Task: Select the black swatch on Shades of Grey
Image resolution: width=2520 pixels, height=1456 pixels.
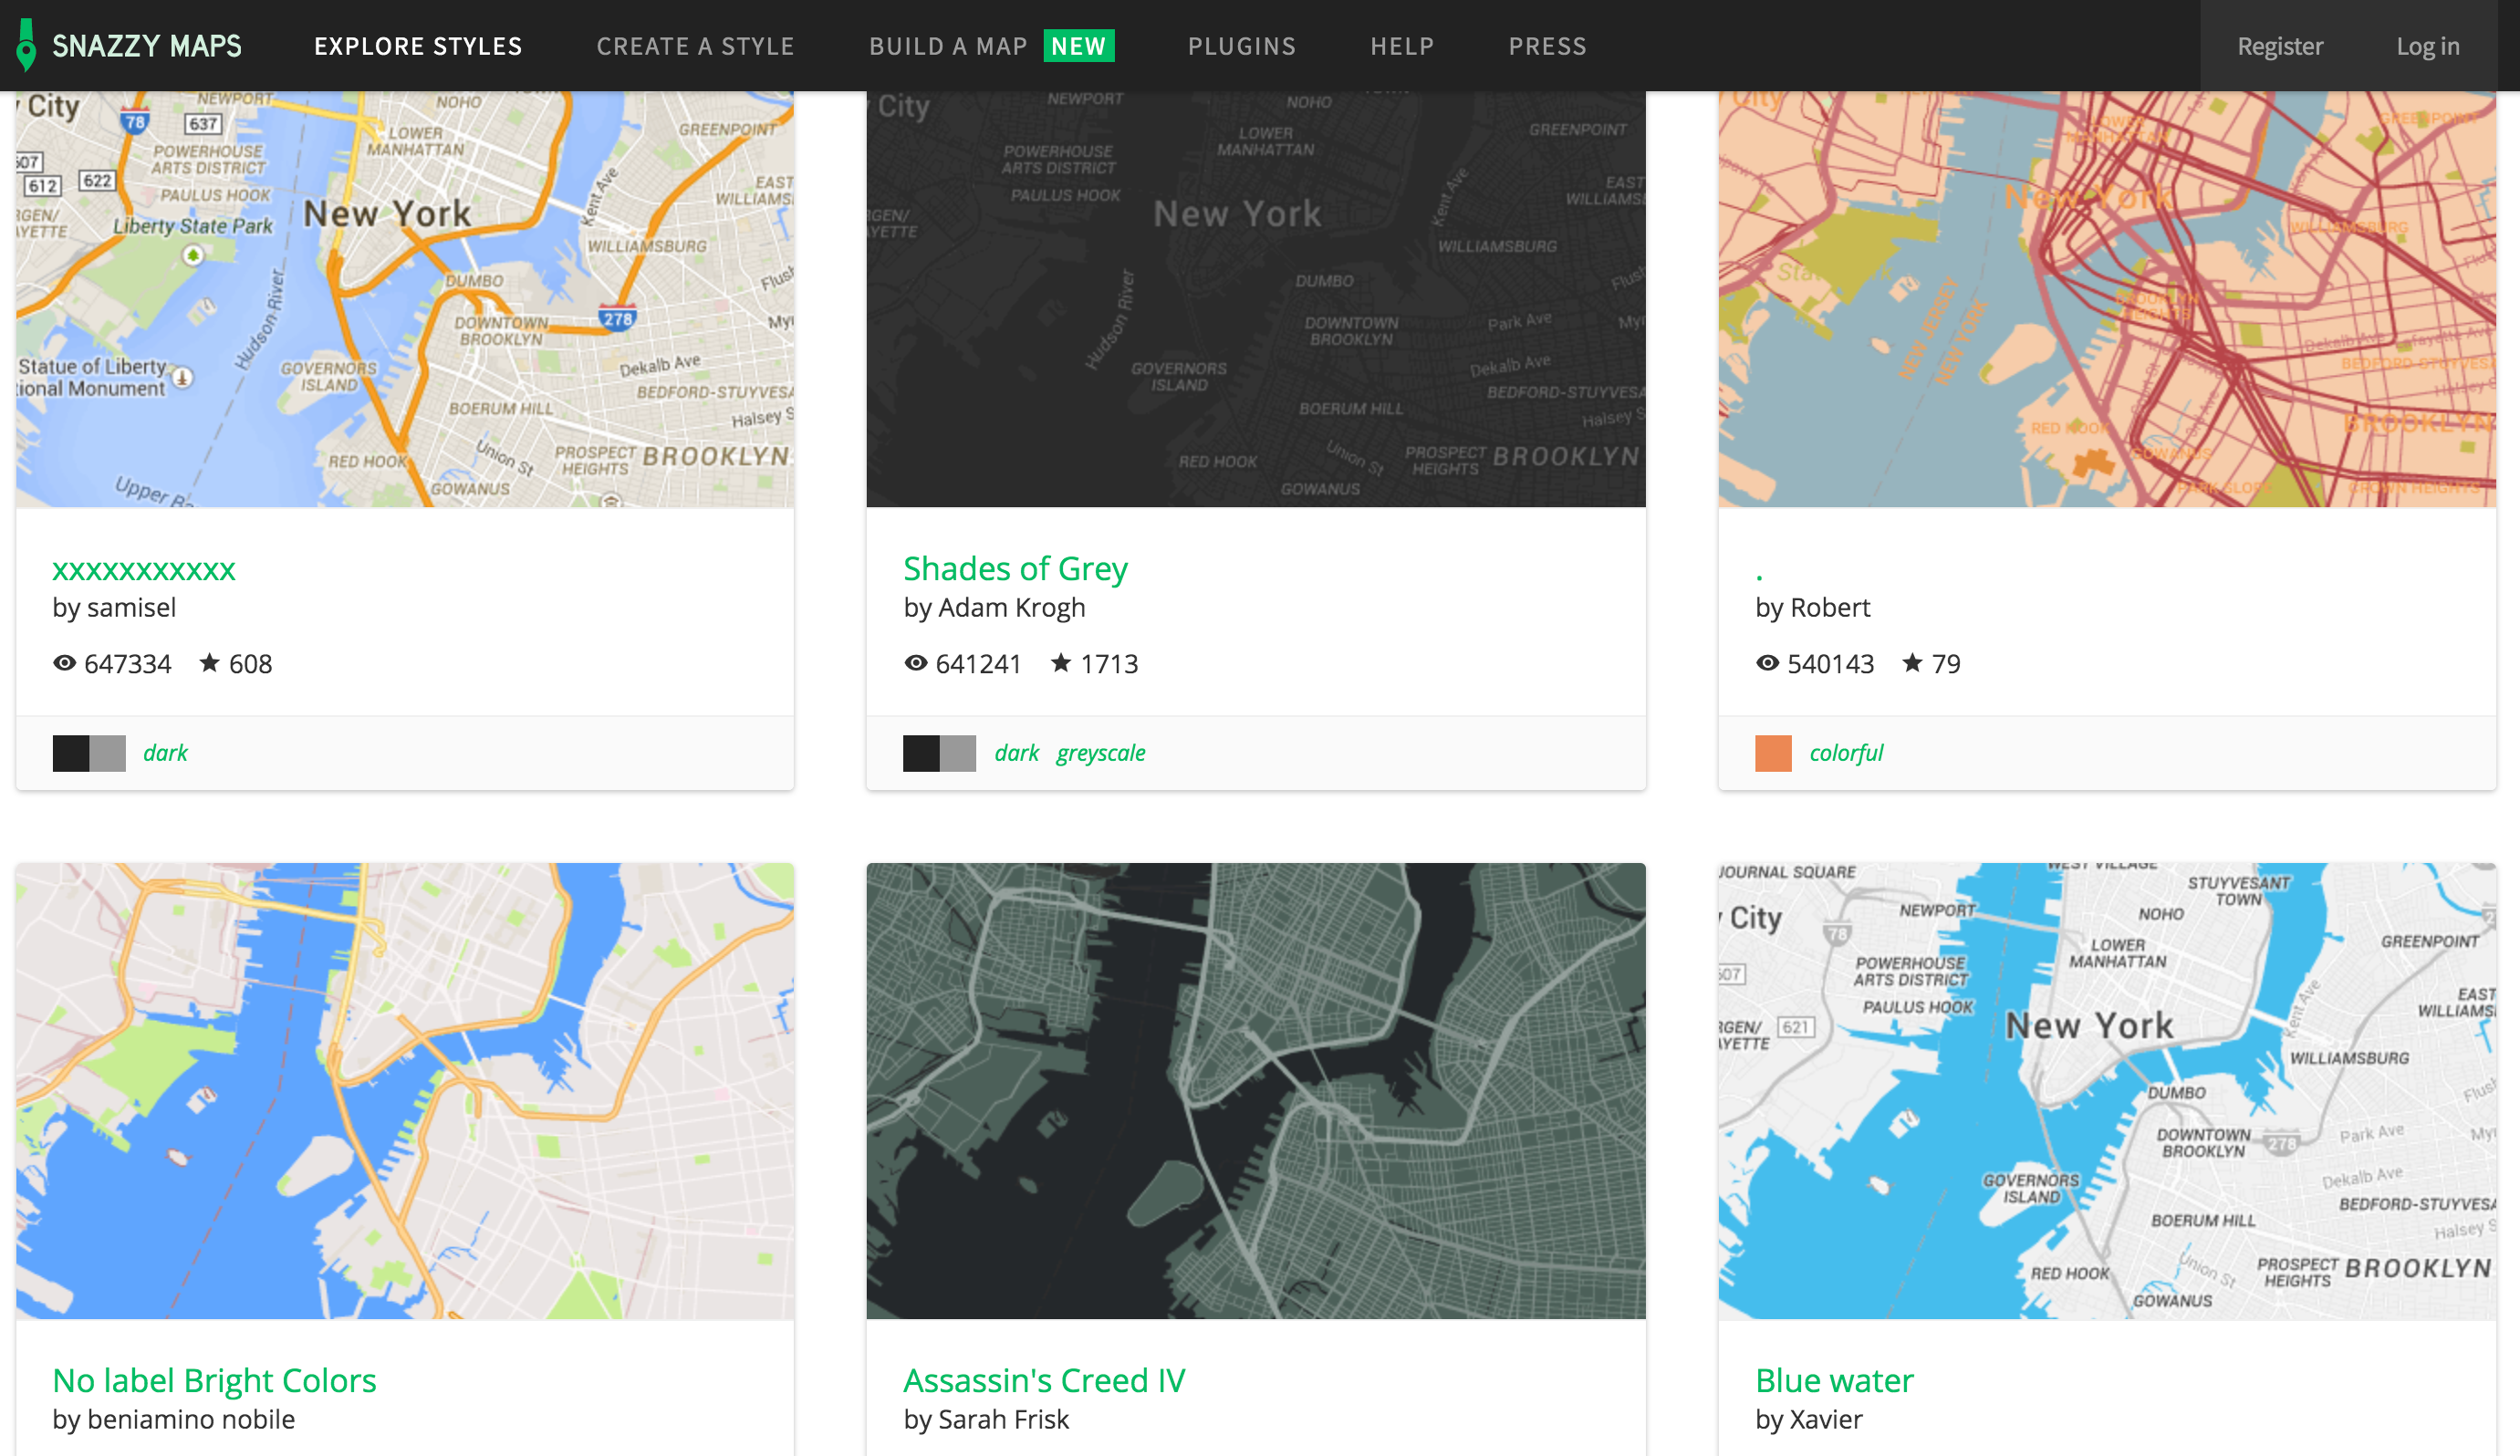Action: tap(921, 753)
